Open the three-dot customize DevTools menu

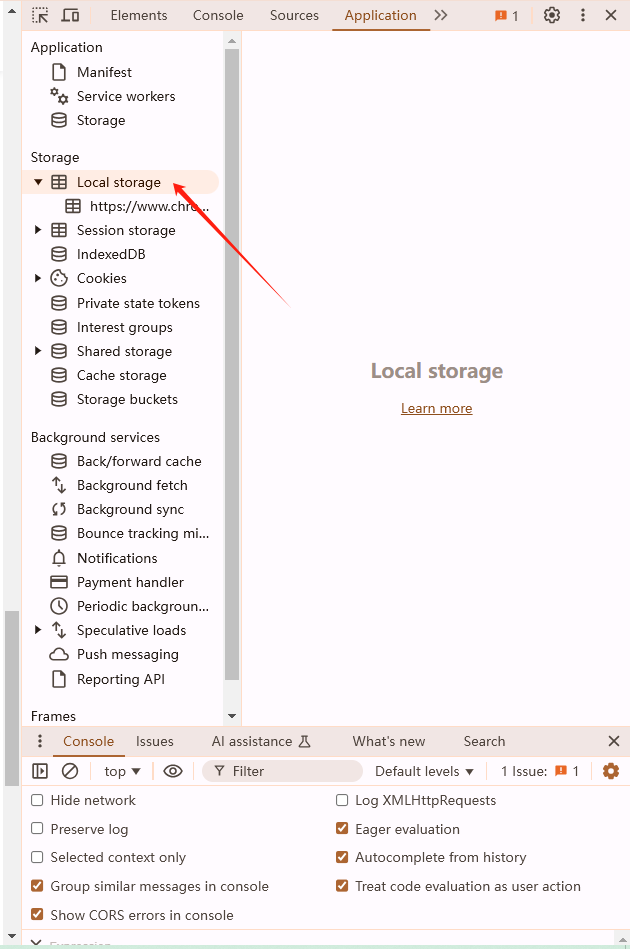click(x=582, y=15)
